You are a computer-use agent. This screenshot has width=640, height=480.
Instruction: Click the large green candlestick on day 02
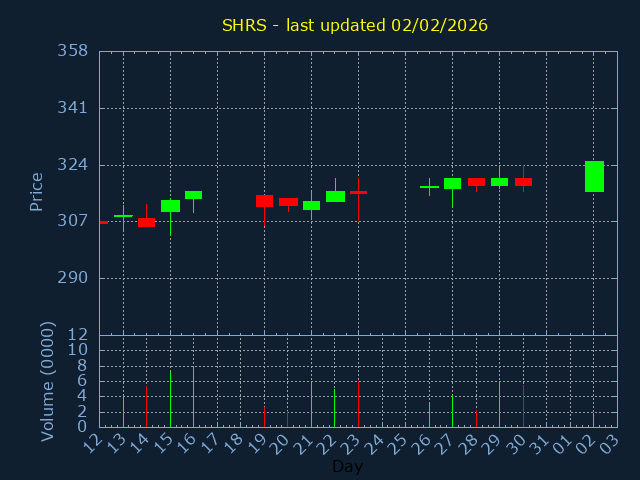[594, 176]
